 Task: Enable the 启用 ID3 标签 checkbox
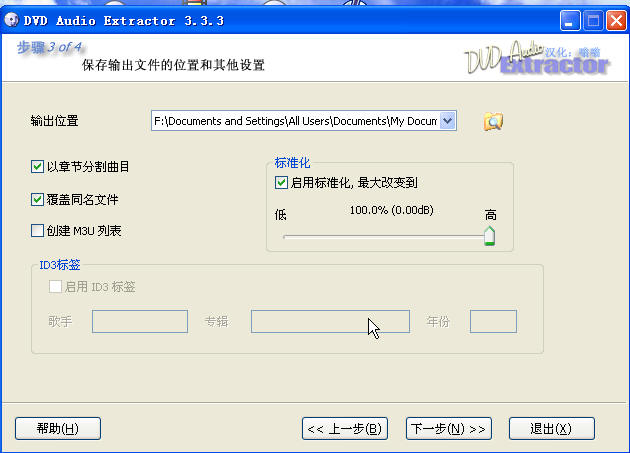[x=55, y=287]
